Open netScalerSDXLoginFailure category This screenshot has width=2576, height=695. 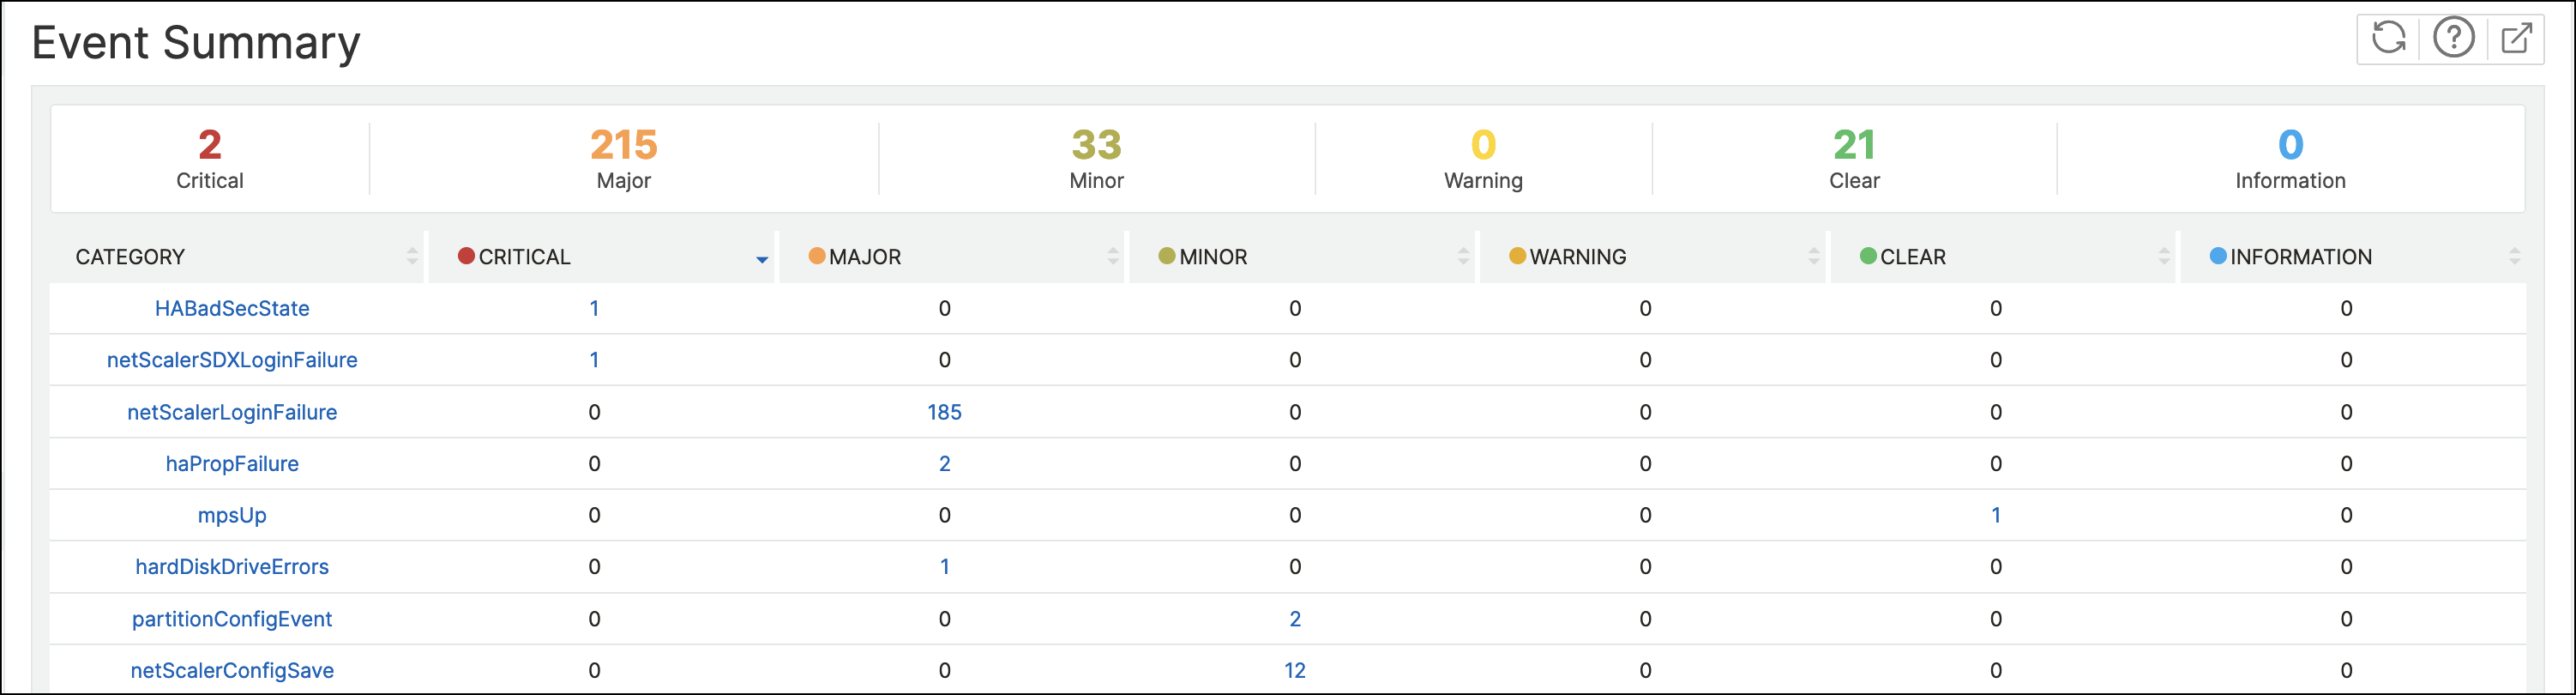(232, 360)
